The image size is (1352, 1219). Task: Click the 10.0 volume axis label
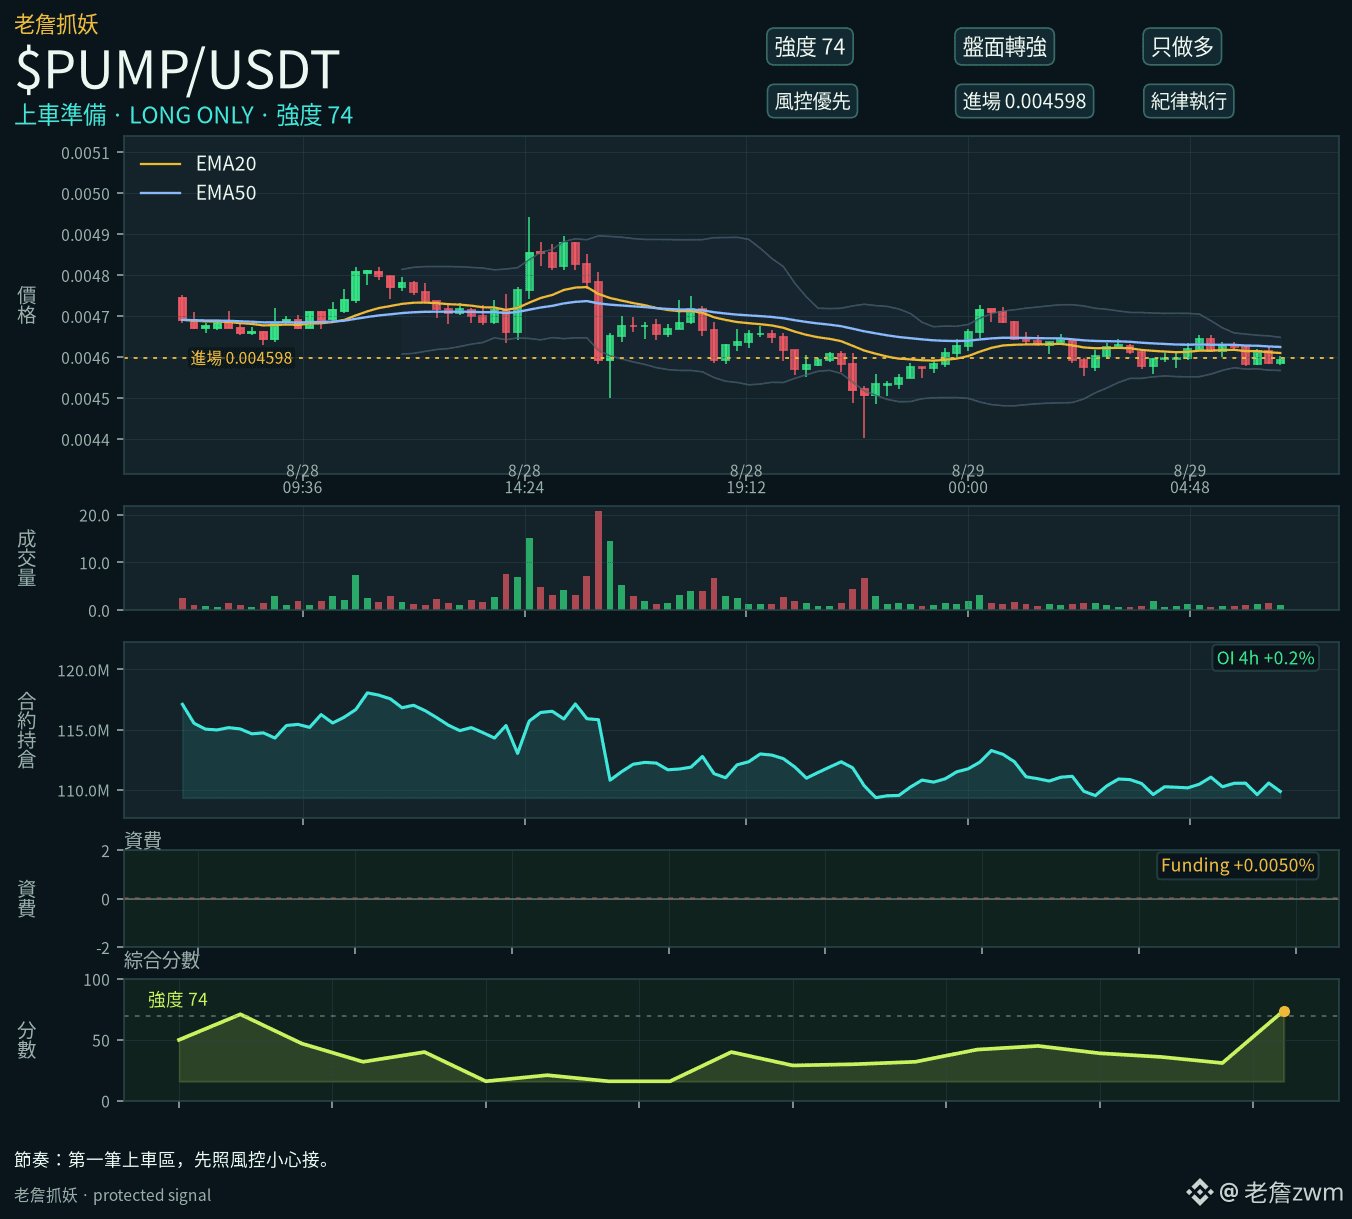(95, 563)
